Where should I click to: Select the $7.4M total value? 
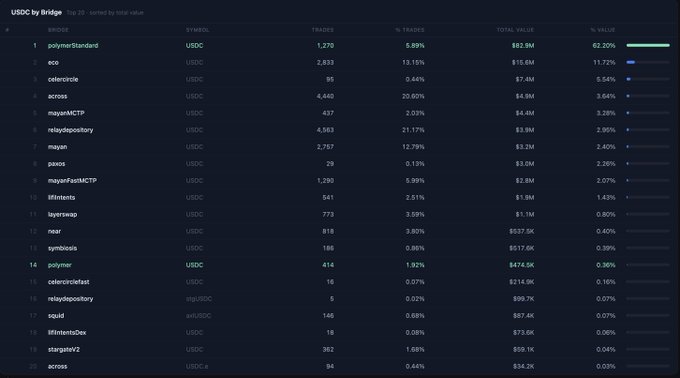pos(525,79)
